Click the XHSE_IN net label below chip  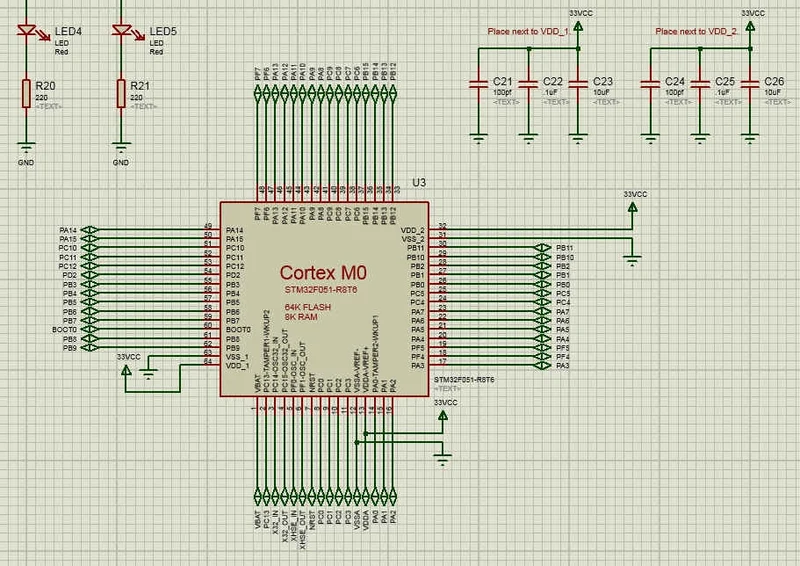click(x=293, y=528)
